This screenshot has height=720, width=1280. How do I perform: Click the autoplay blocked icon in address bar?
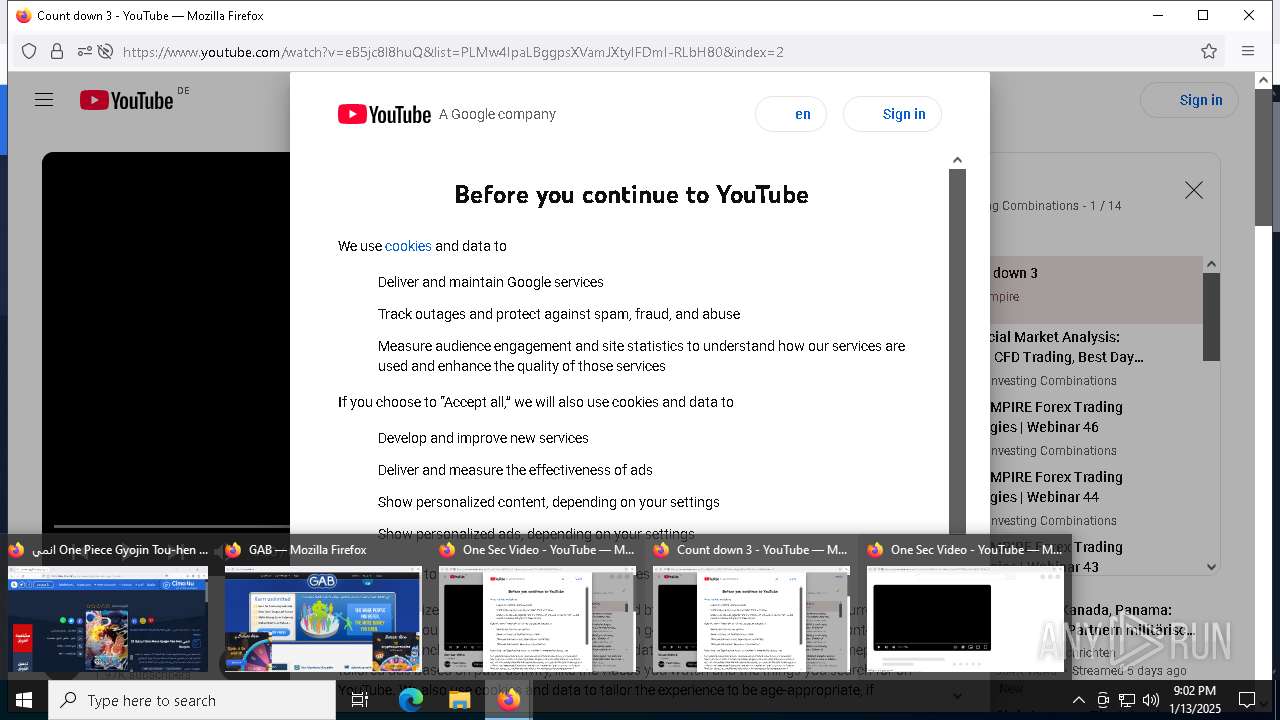[105, 51]
